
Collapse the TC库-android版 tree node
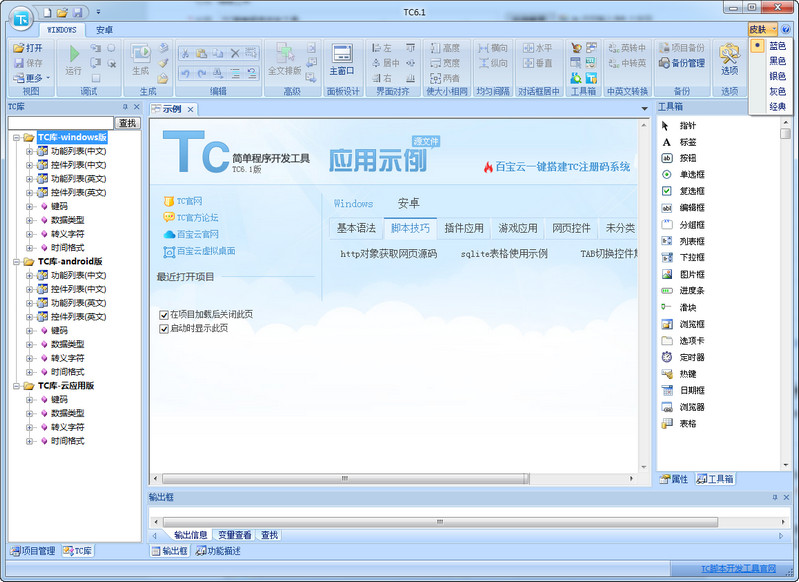[x=17, y=261]
